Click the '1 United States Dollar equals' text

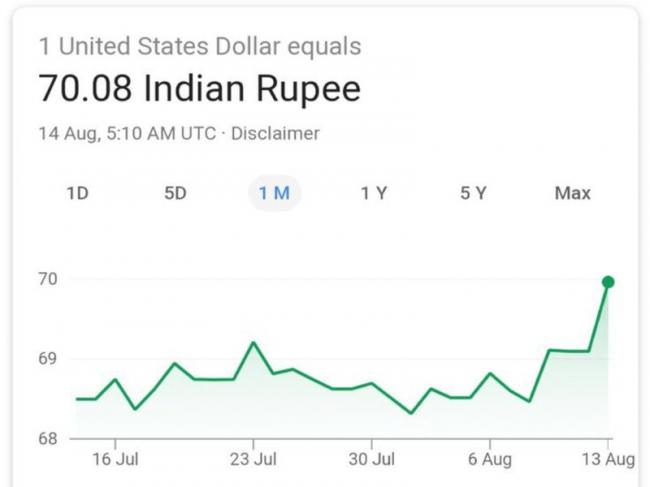click(200, 46)
